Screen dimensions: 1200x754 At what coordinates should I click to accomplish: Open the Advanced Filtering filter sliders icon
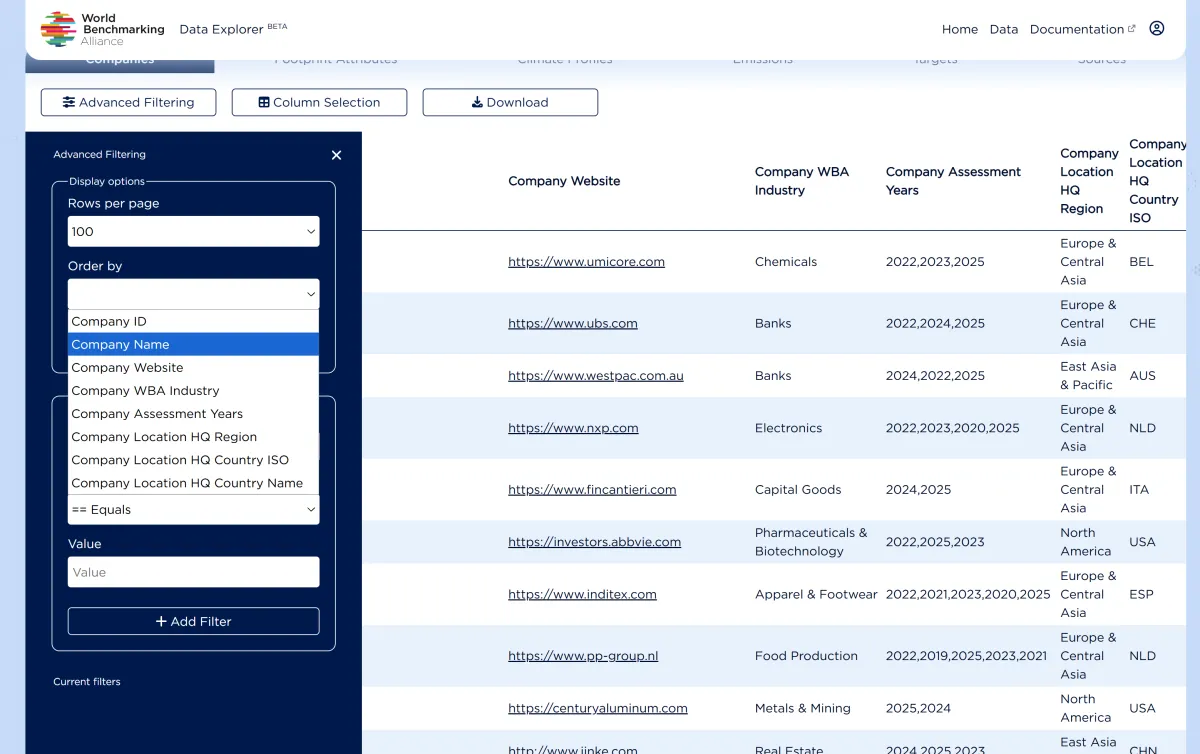[70, 102]
